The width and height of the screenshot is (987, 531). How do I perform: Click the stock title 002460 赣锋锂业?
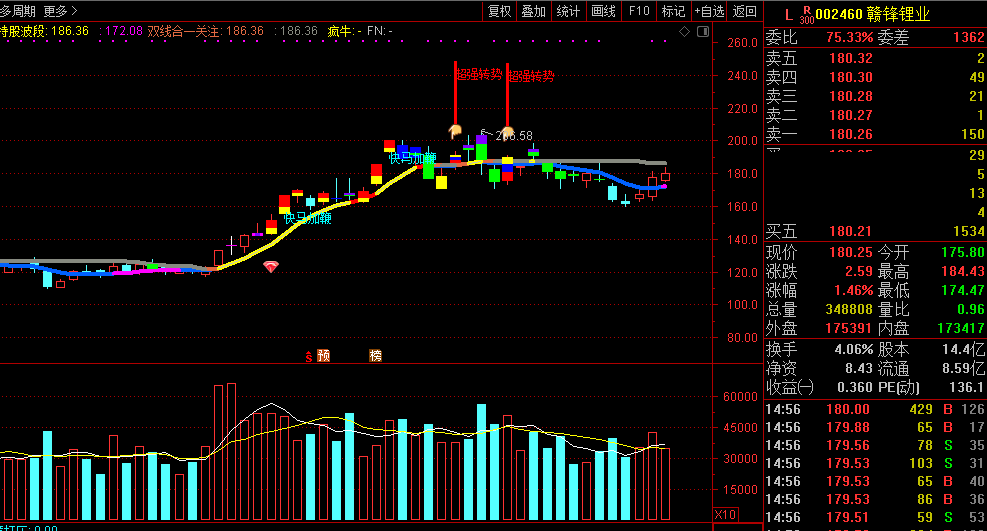point(872,14)
